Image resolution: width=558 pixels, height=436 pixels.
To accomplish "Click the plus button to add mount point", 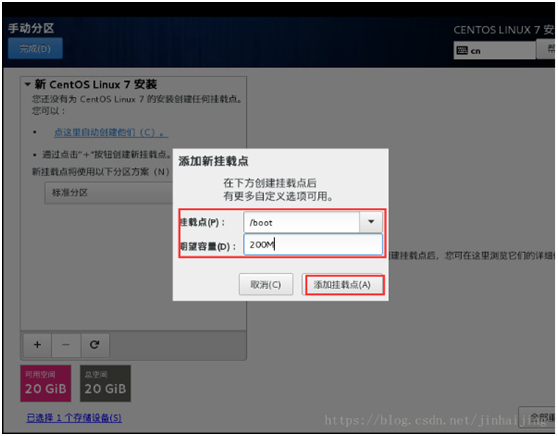I will 37,345.
